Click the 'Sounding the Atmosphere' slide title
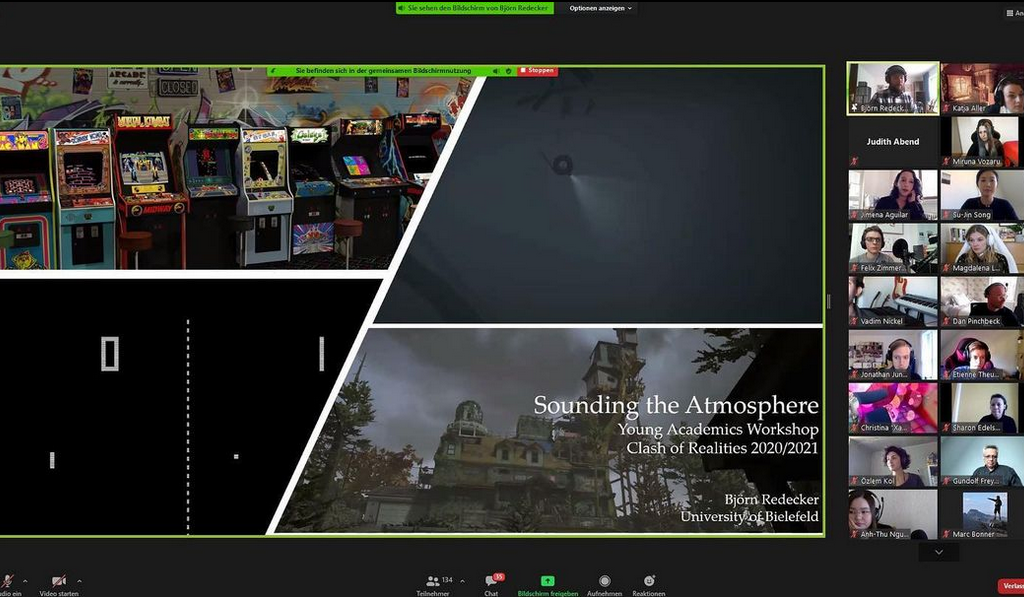 [676, 406]
